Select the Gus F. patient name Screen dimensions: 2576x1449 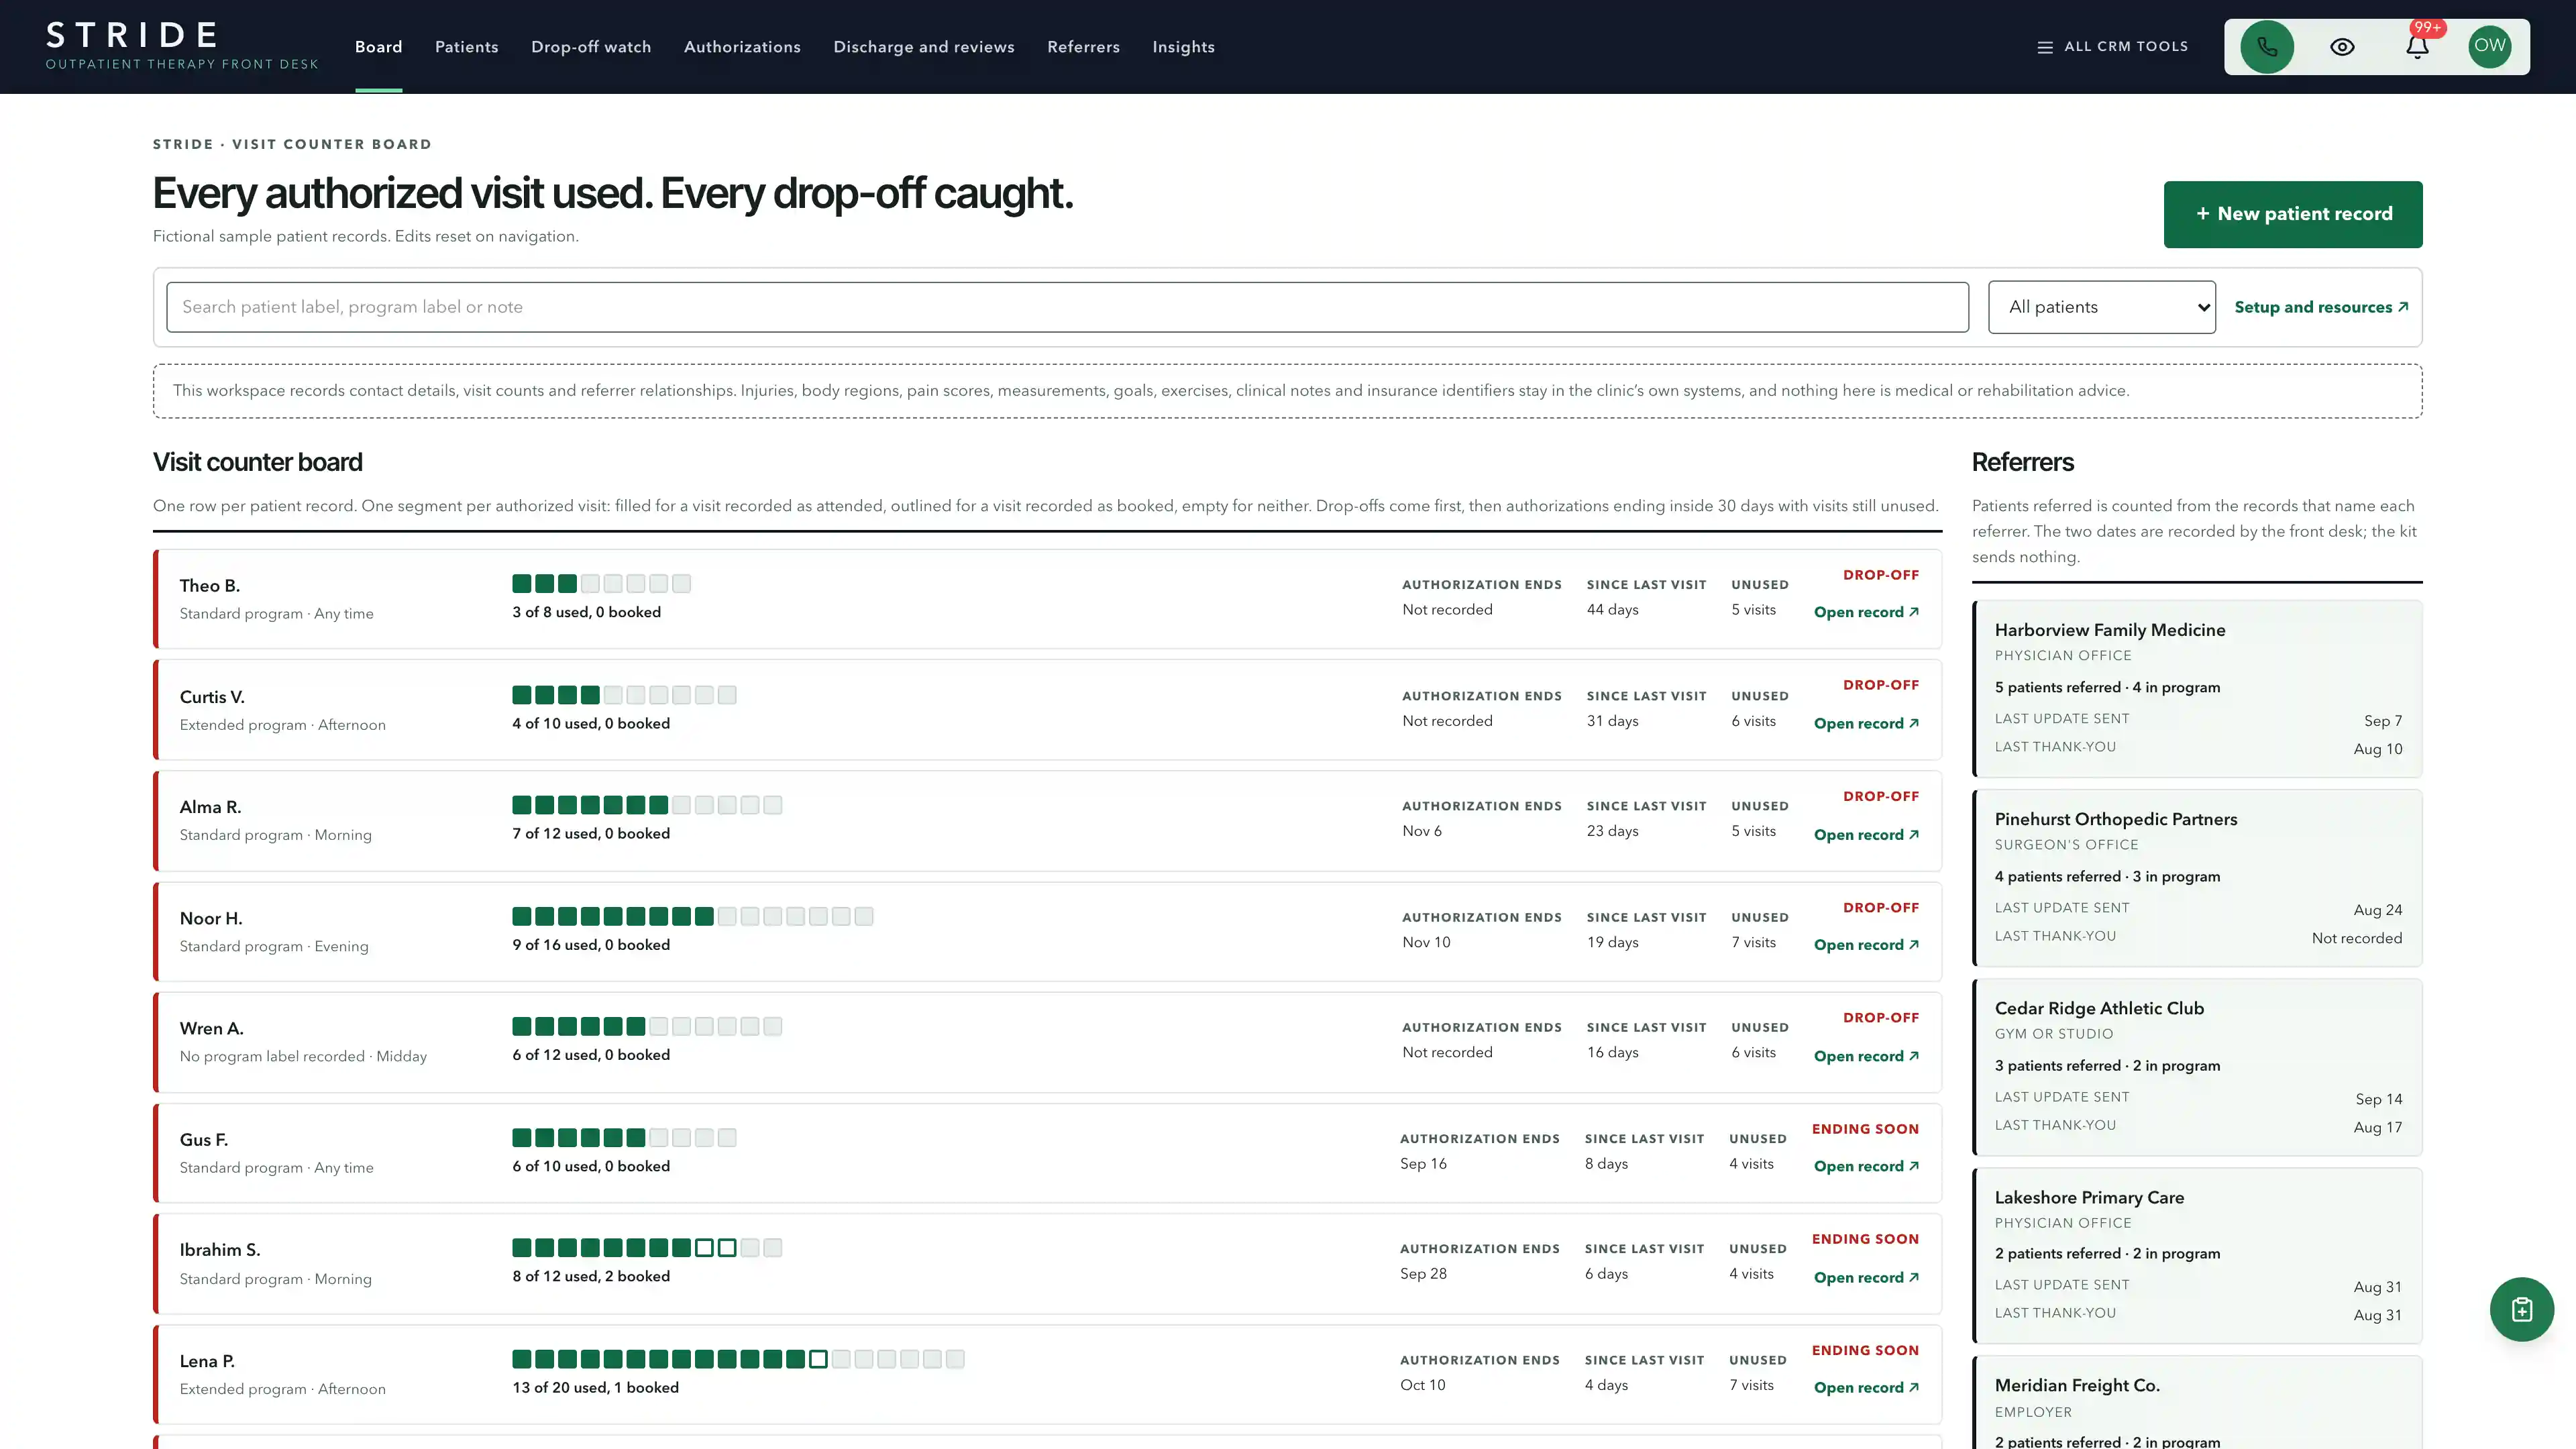(x=204, y=1139)
